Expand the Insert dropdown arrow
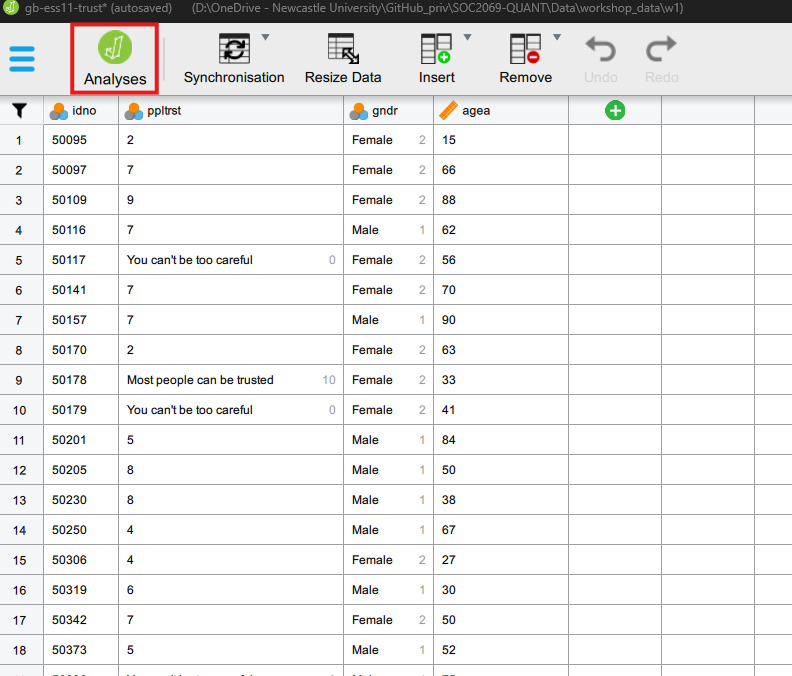The width and height of the screenshot is (792, 676). click(x=467, y=38)
